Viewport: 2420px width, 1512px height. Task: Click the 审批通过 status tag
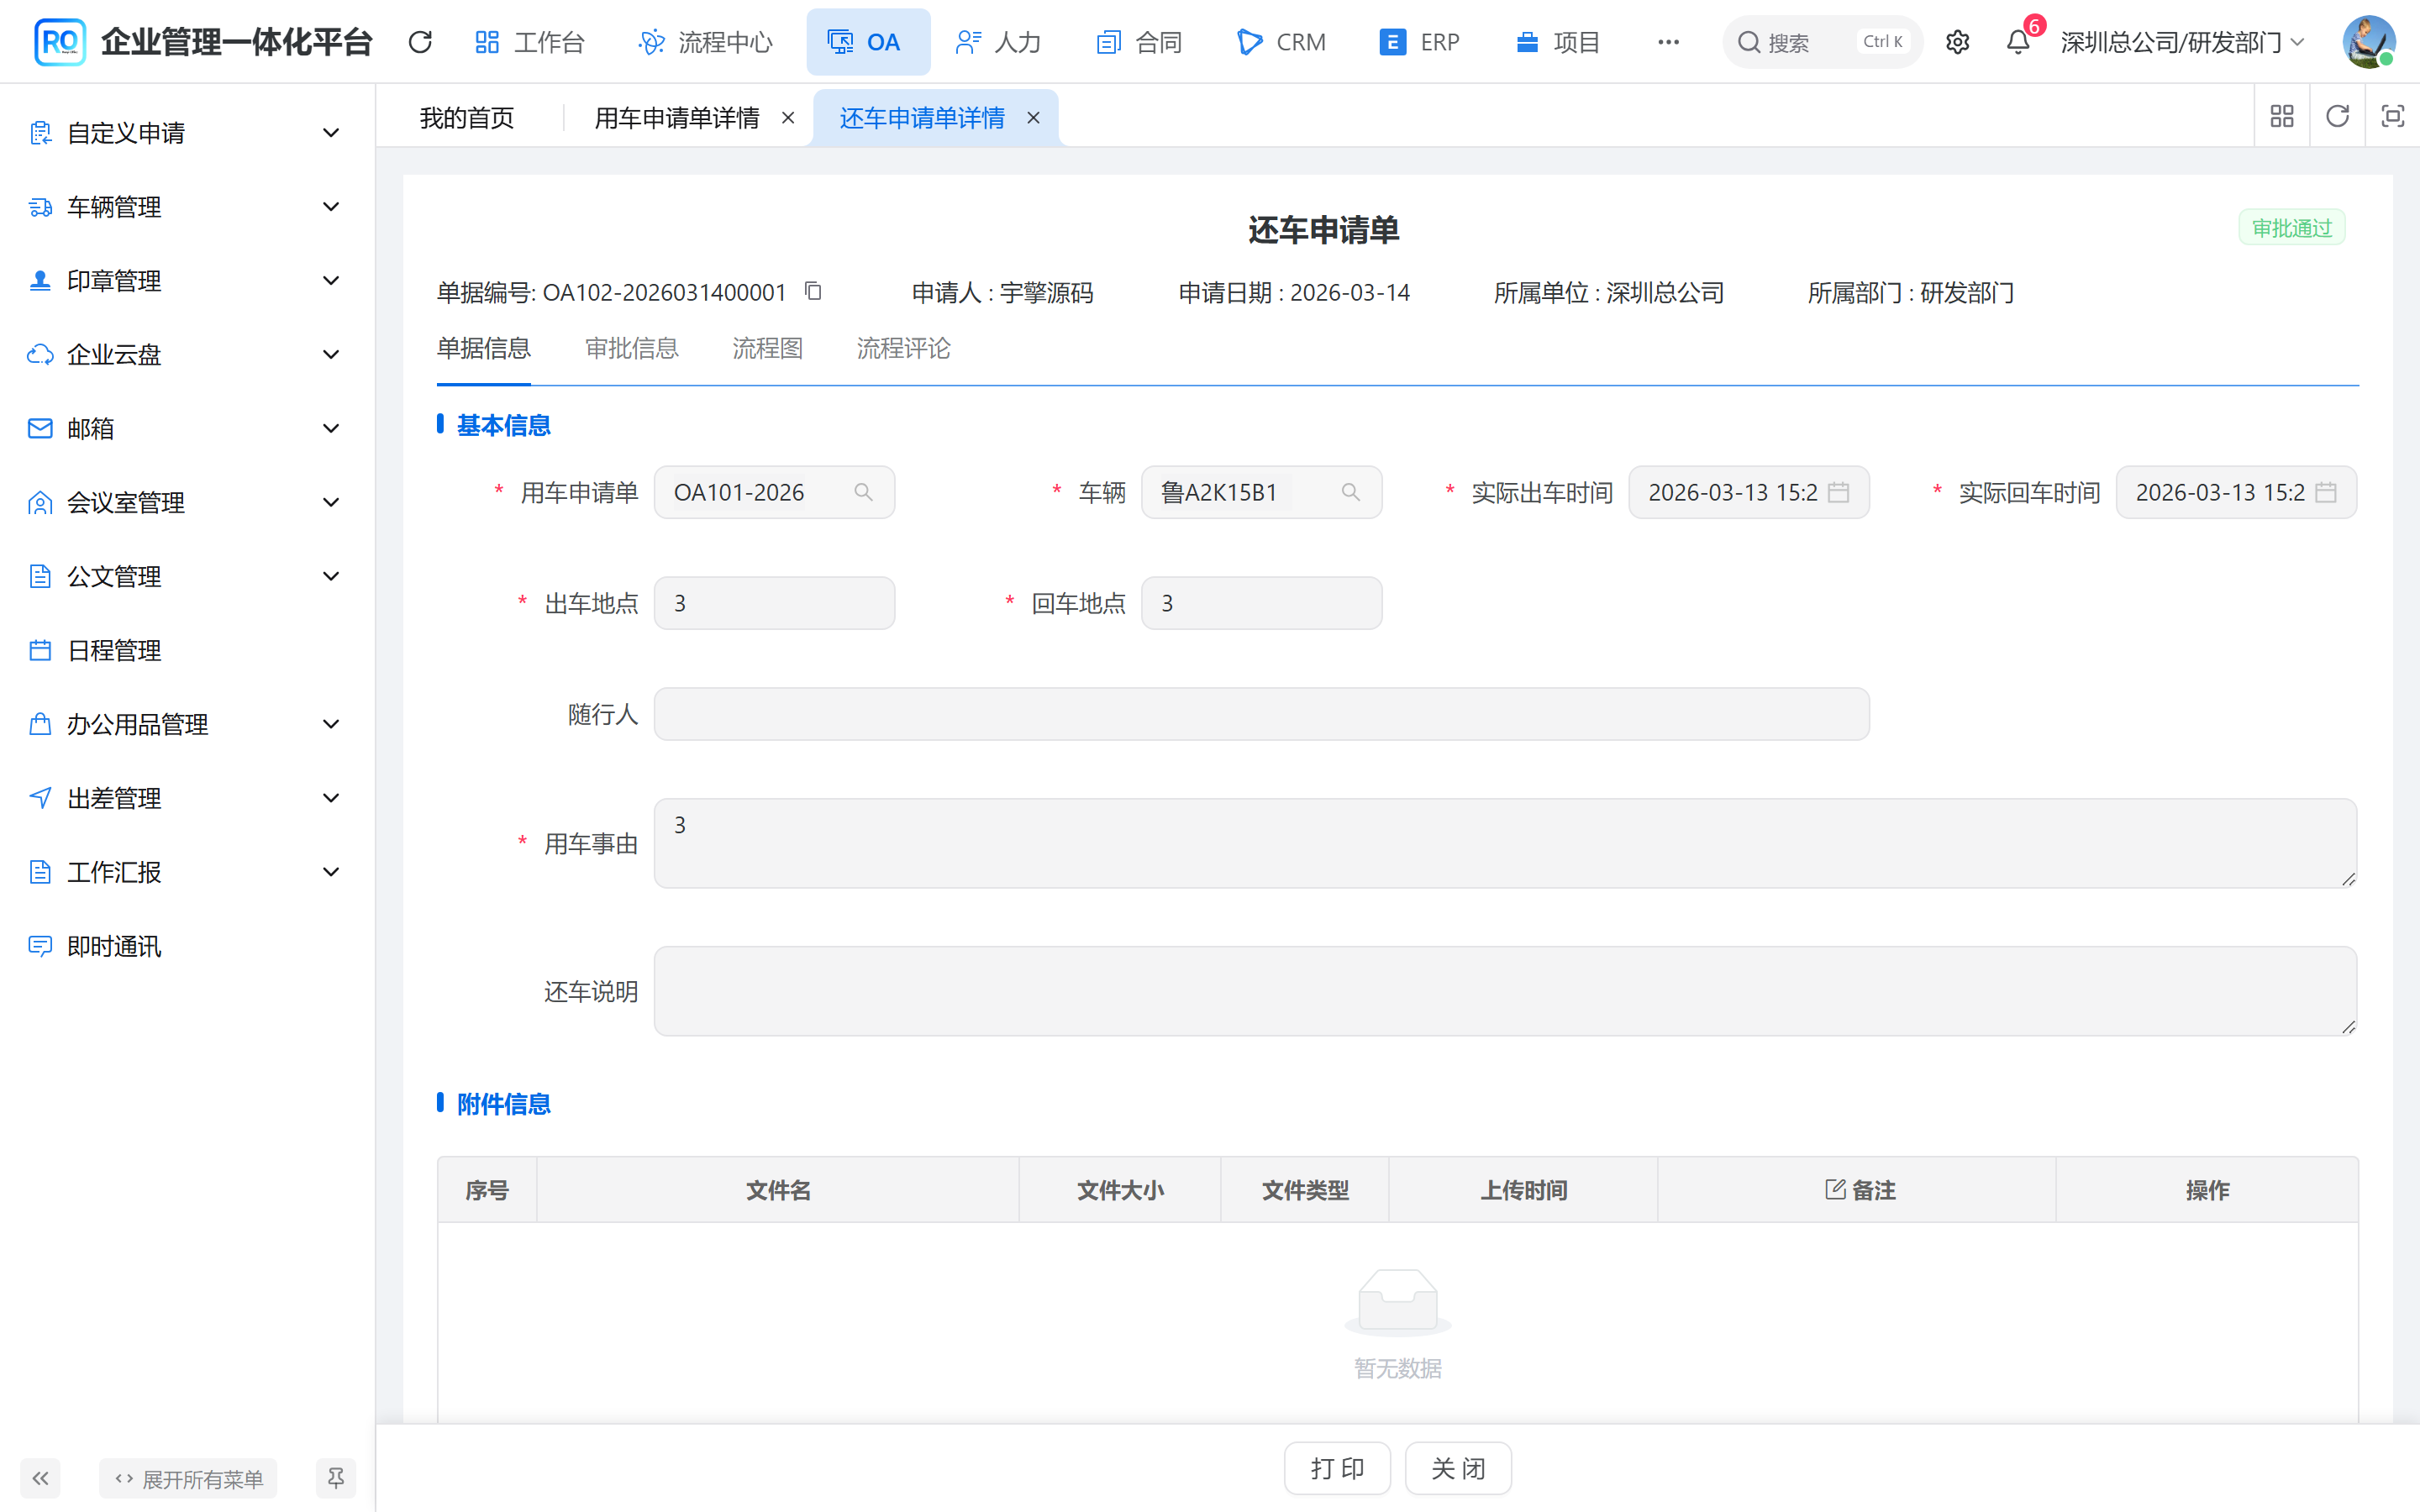2292,228
